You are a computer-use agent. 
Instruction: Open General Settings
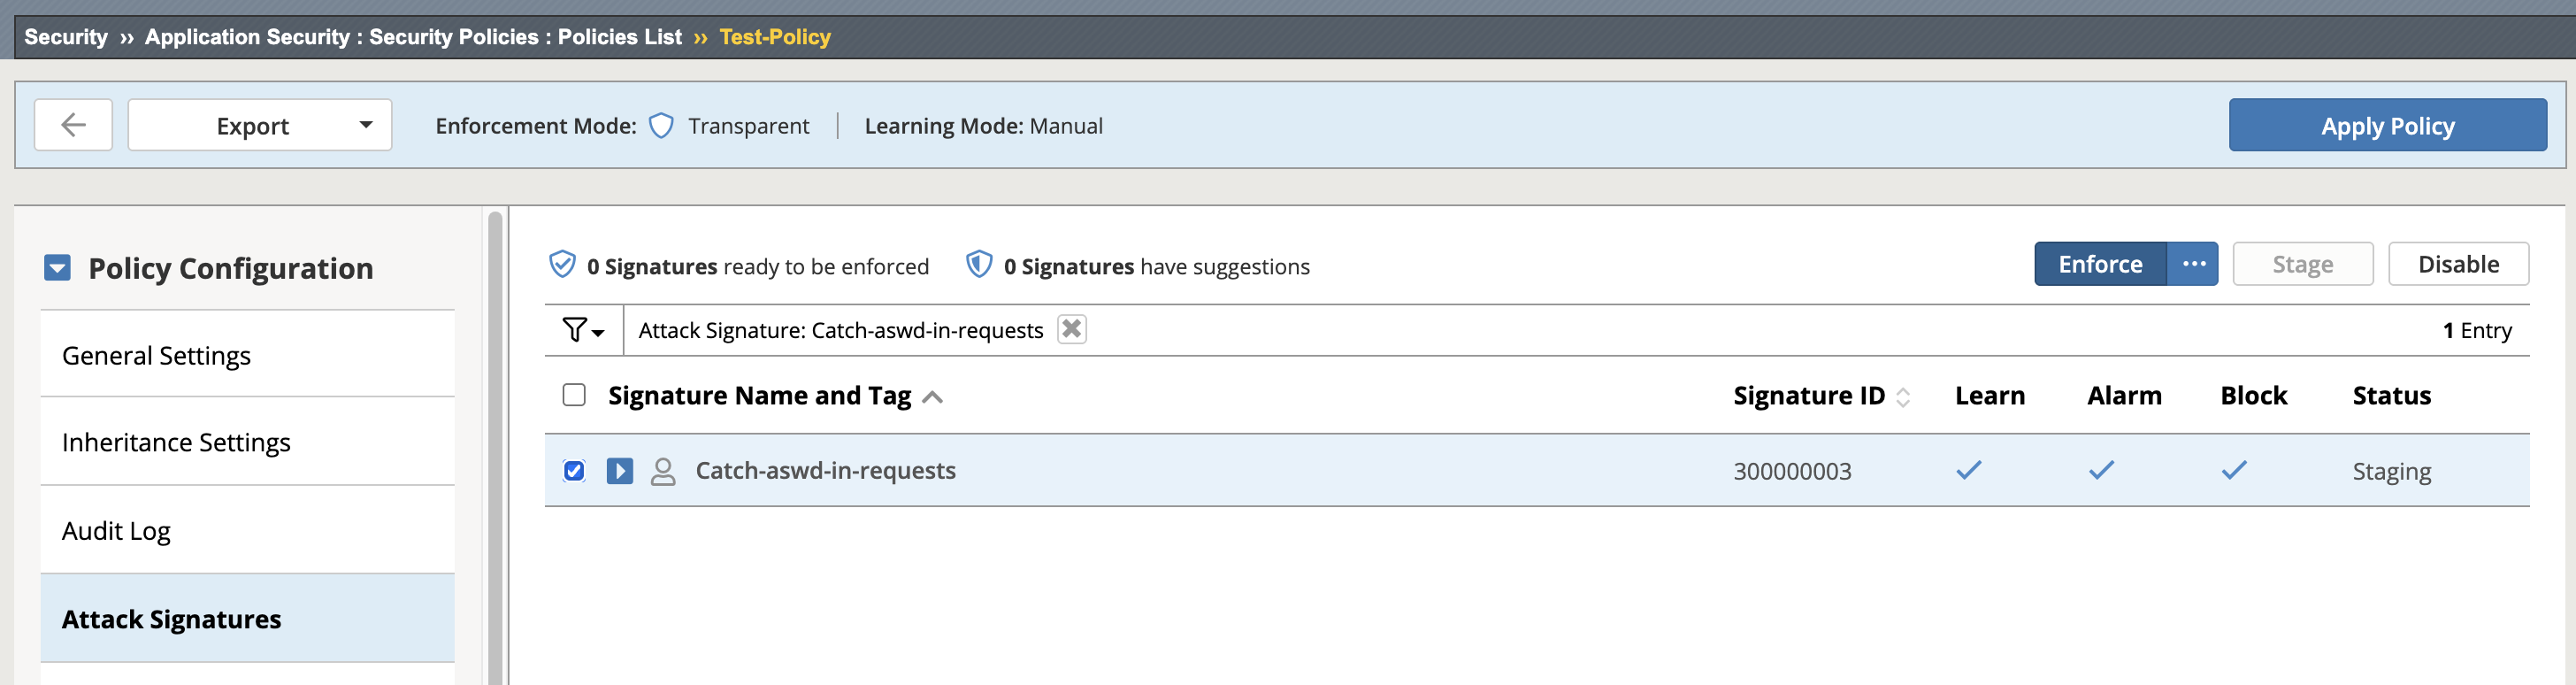click(247, 355)
